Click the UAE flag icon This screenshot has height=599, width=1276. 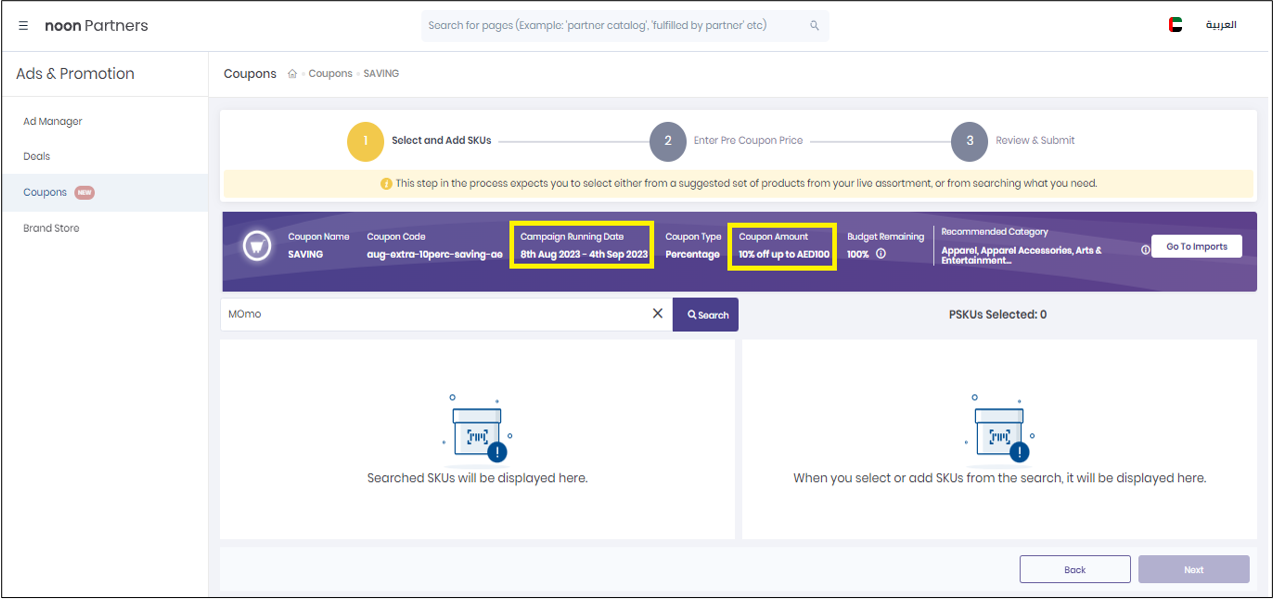coord(1175,25)
